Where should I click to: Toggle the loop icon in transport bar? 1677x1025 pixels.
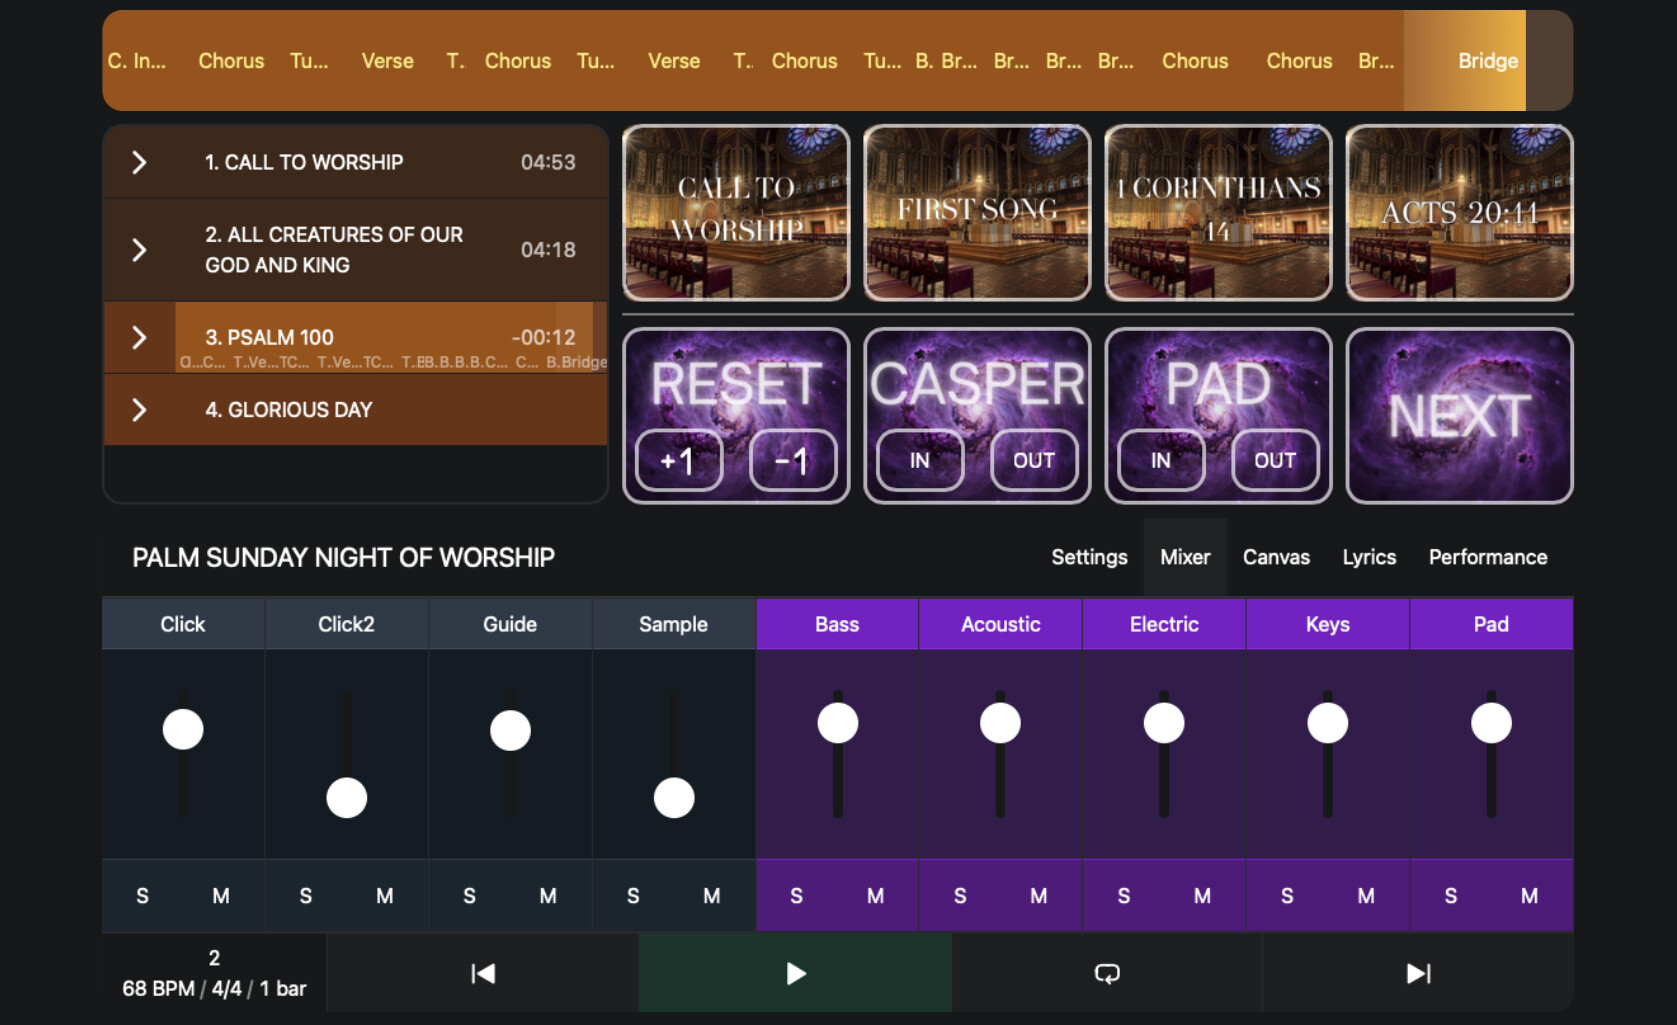[1107, 973]
